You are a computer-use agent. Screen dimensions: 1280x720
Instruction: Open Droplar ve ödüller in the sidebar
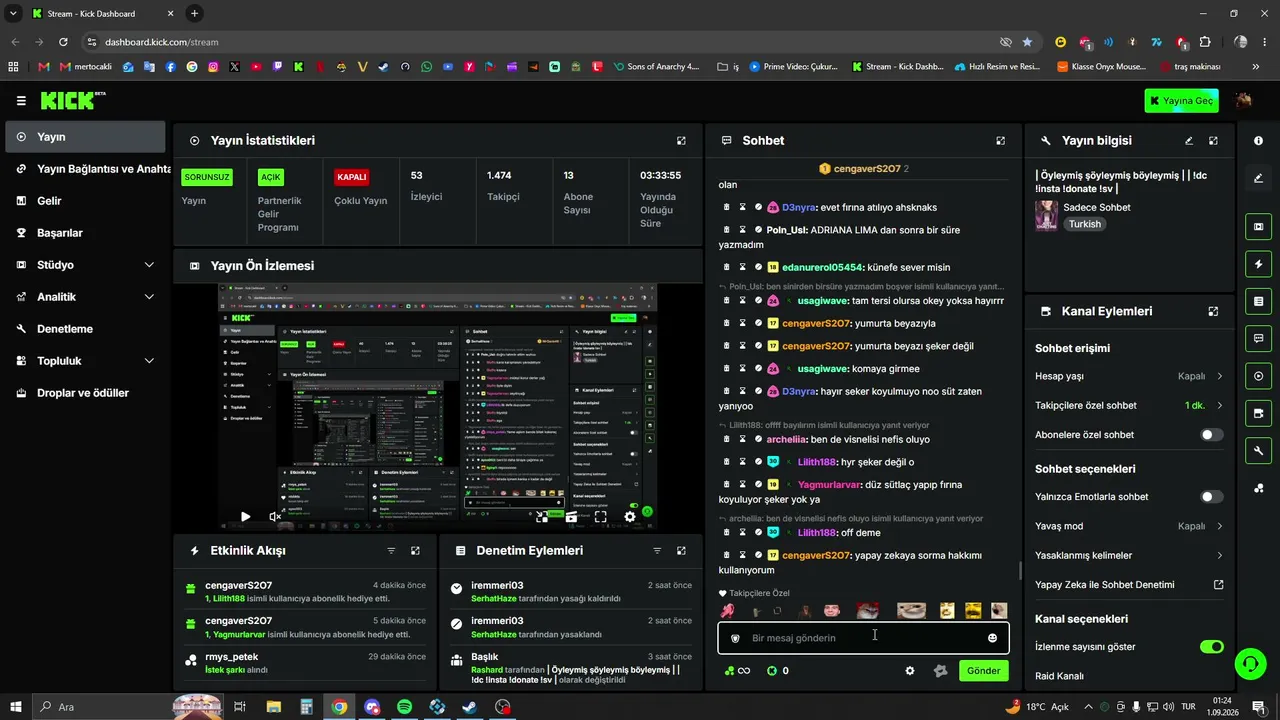85,393
